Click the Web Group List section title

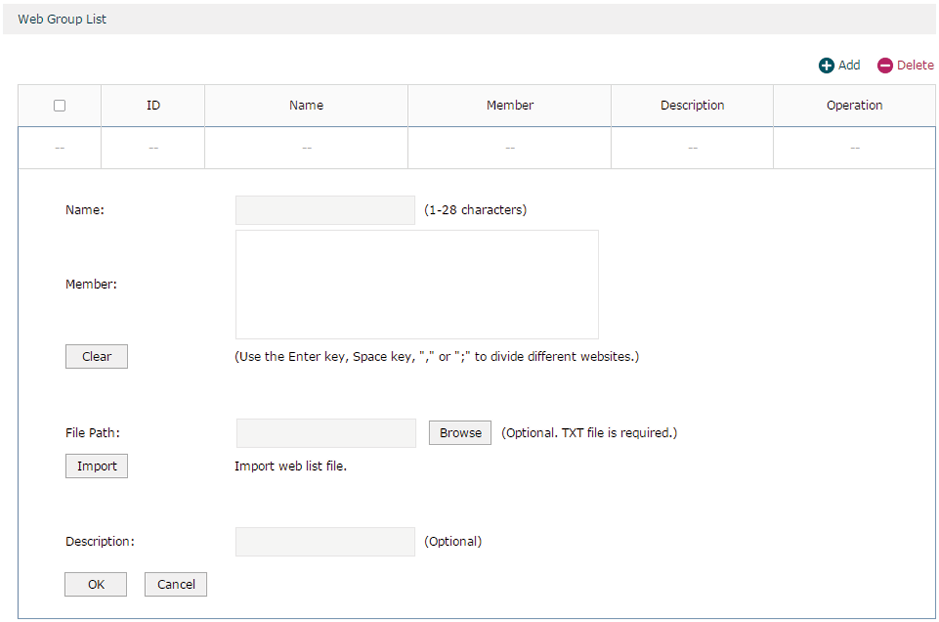62,19
